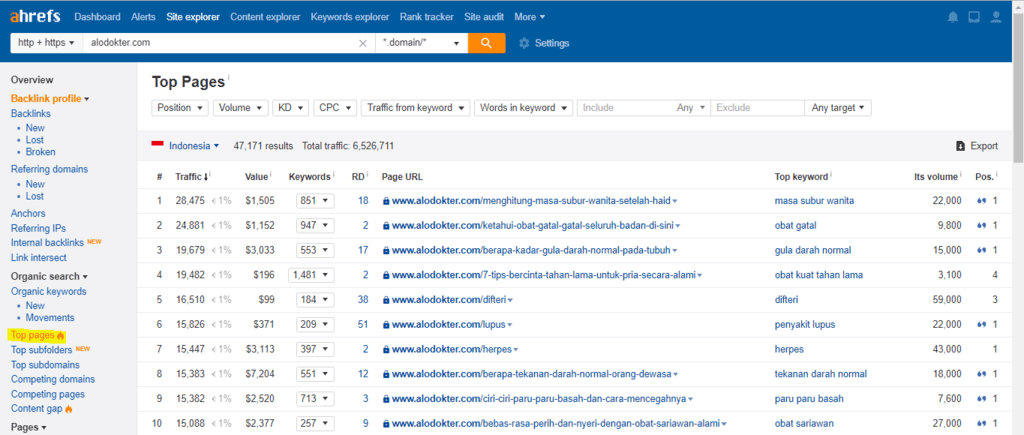1024x435 pixels.
Task: Open Content explorer tab
Action: (265, 17)
